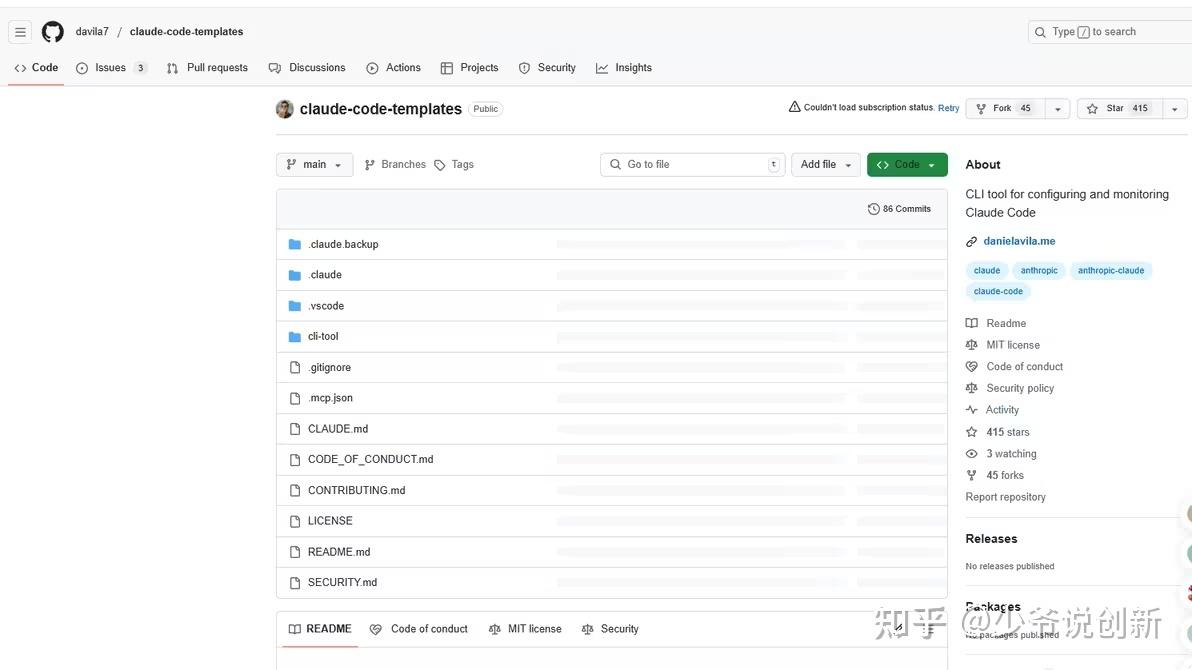This screenshot has height=670, width=1192.
Task: Open the SECURITY.md file
Action: point(342,583)
